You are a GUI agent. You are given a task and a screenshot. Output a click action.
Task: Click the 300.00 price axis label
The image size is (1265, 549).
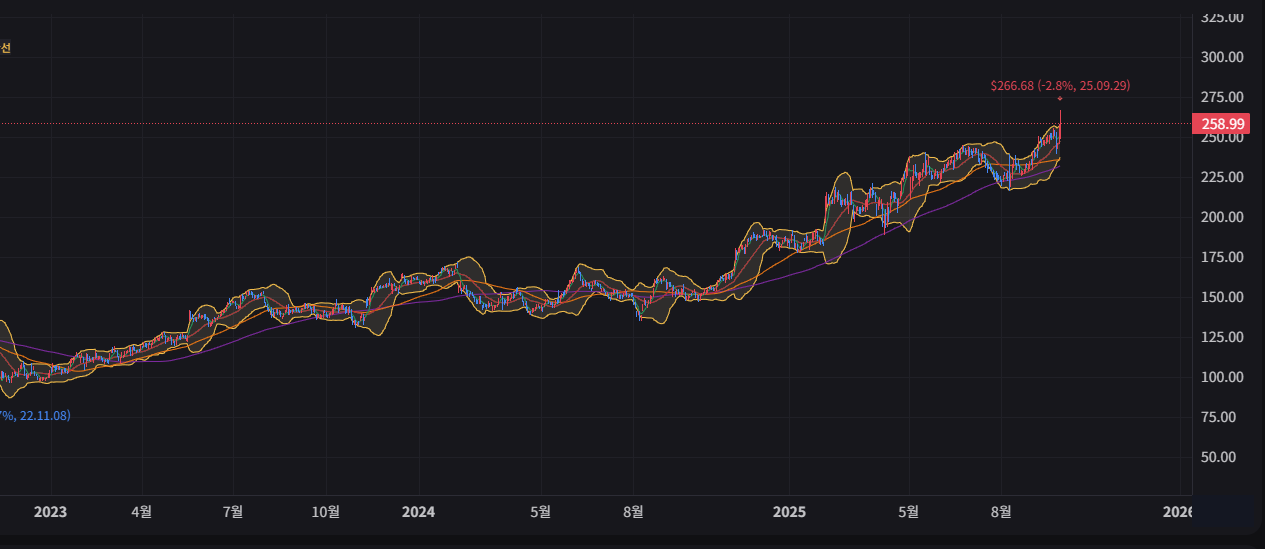tap(1222, 57)
